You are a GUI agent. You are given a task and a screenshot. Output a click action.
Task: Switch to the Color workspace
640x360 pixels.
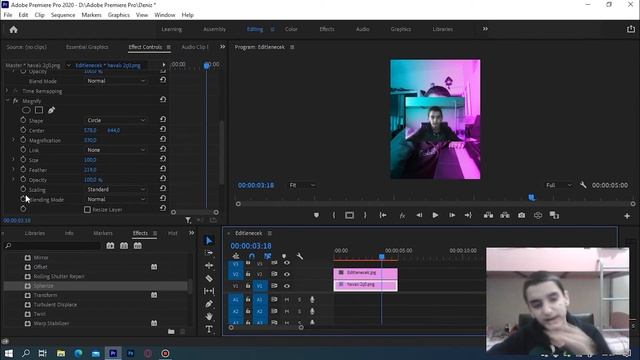click(291, 29)
